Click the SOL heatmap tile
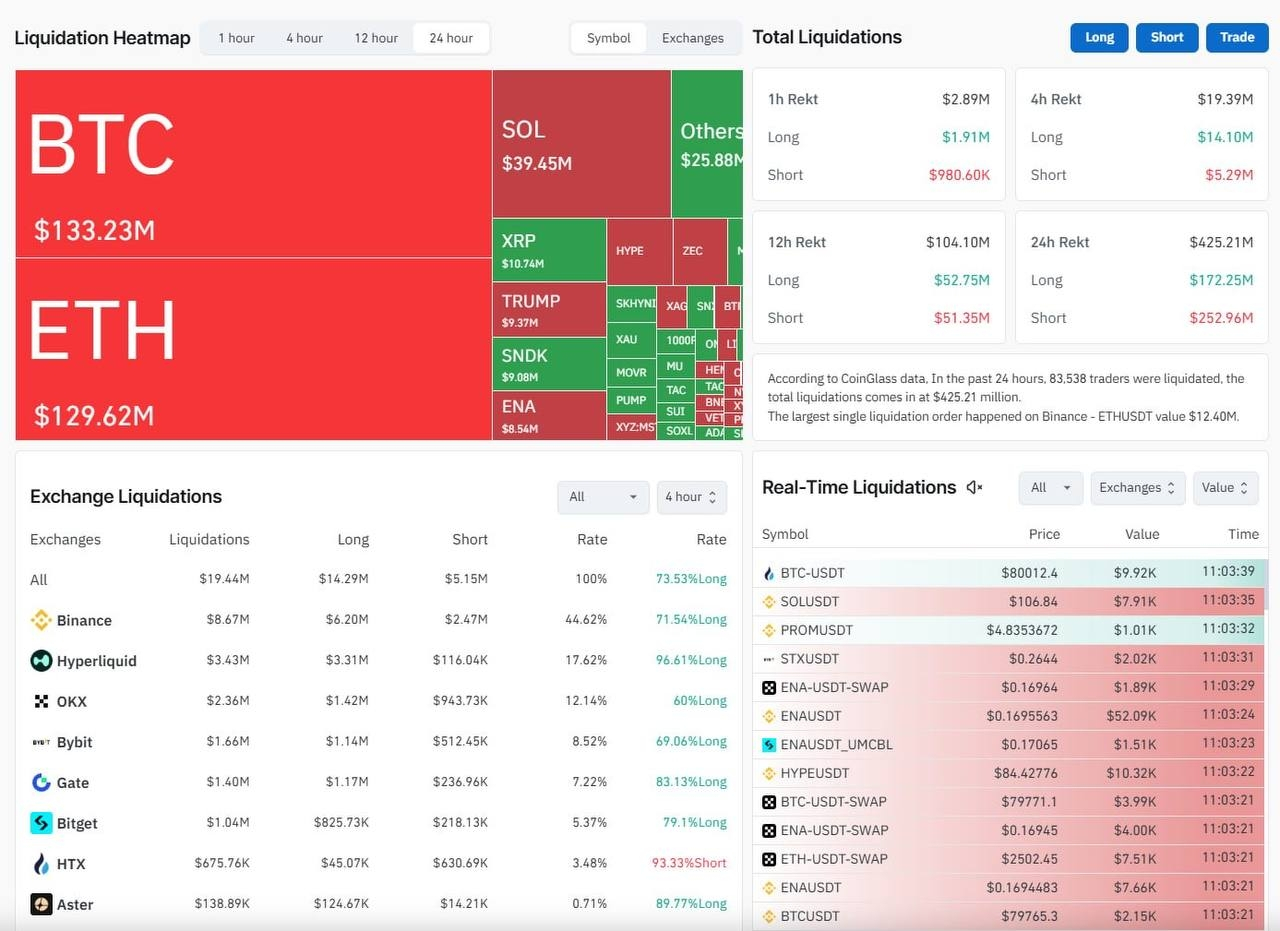The image size is (1280, 931). tap(581, 143)
